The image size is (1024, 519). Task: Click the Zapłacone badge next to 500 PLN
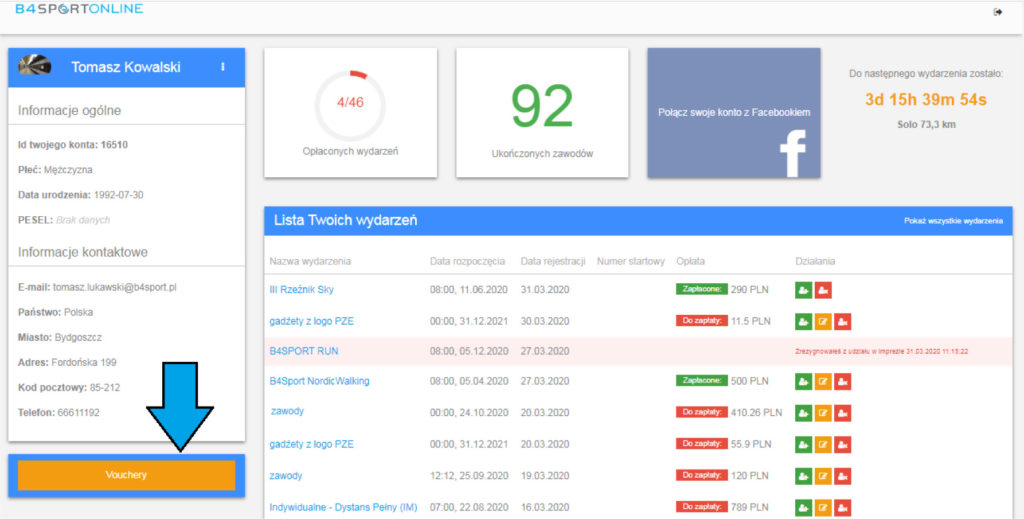(702, 381)
